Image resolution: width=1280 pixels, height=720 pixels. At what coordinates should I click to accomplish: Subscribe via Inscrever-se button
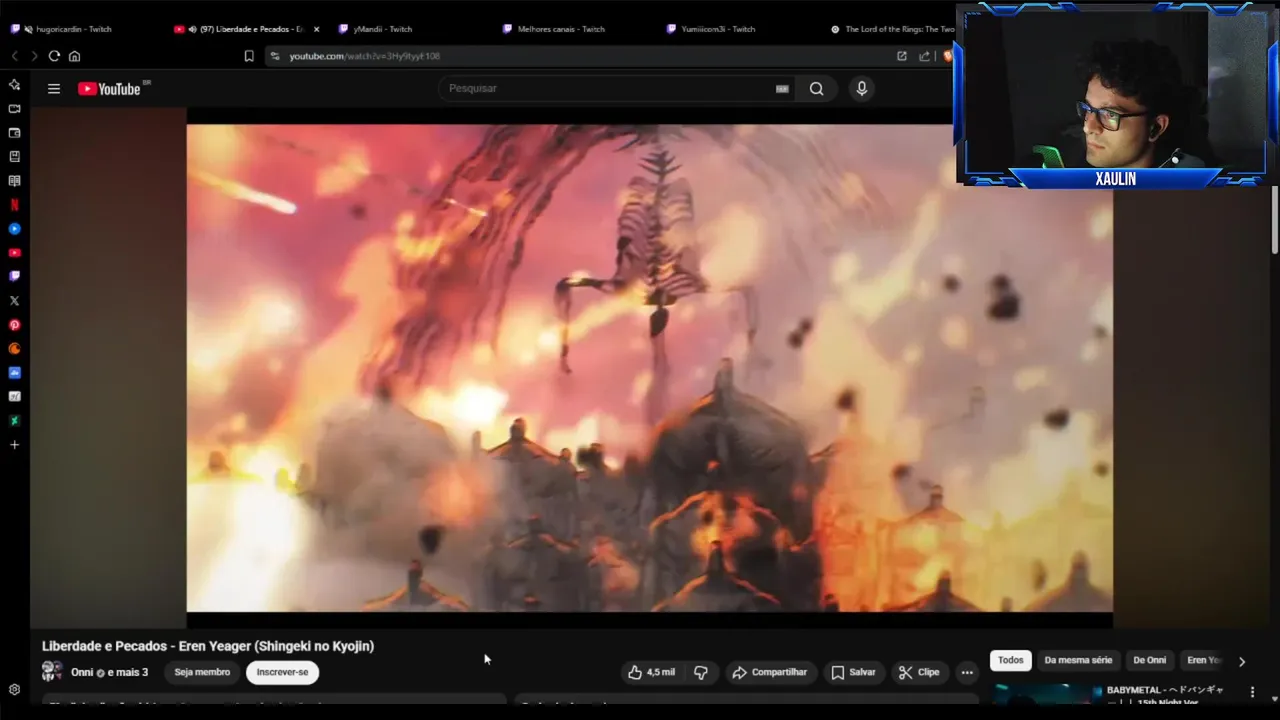tap(282, 673)
